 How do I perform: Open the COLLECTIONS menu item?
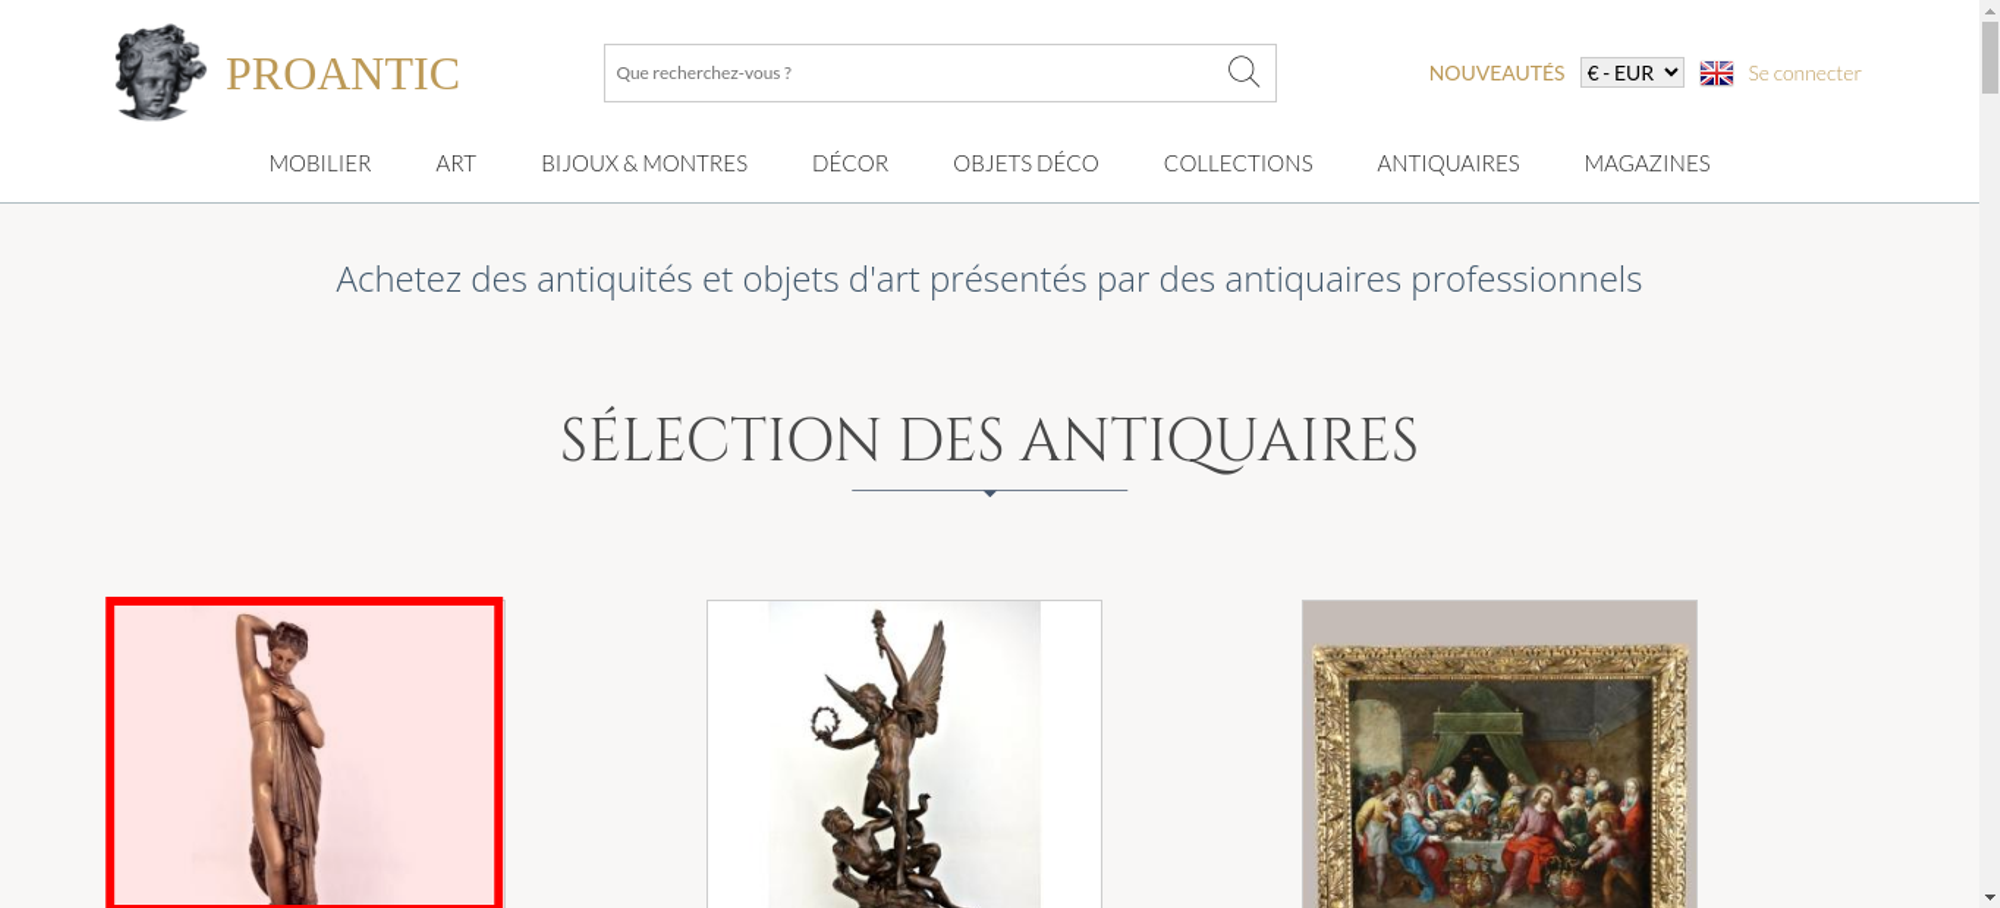[1238, 163]
